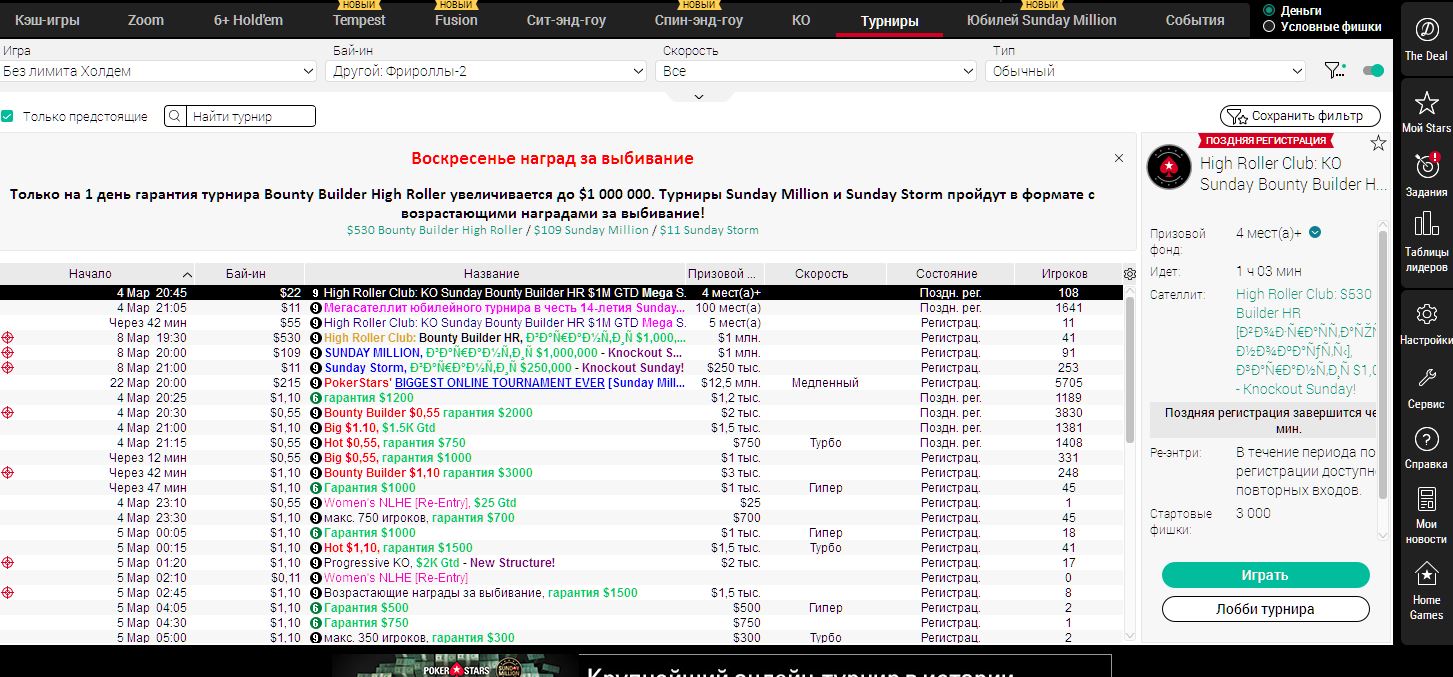Click tournament list vertical scrollbar
This screenshot has width=1453, height=677.
tap(1130, 370)
